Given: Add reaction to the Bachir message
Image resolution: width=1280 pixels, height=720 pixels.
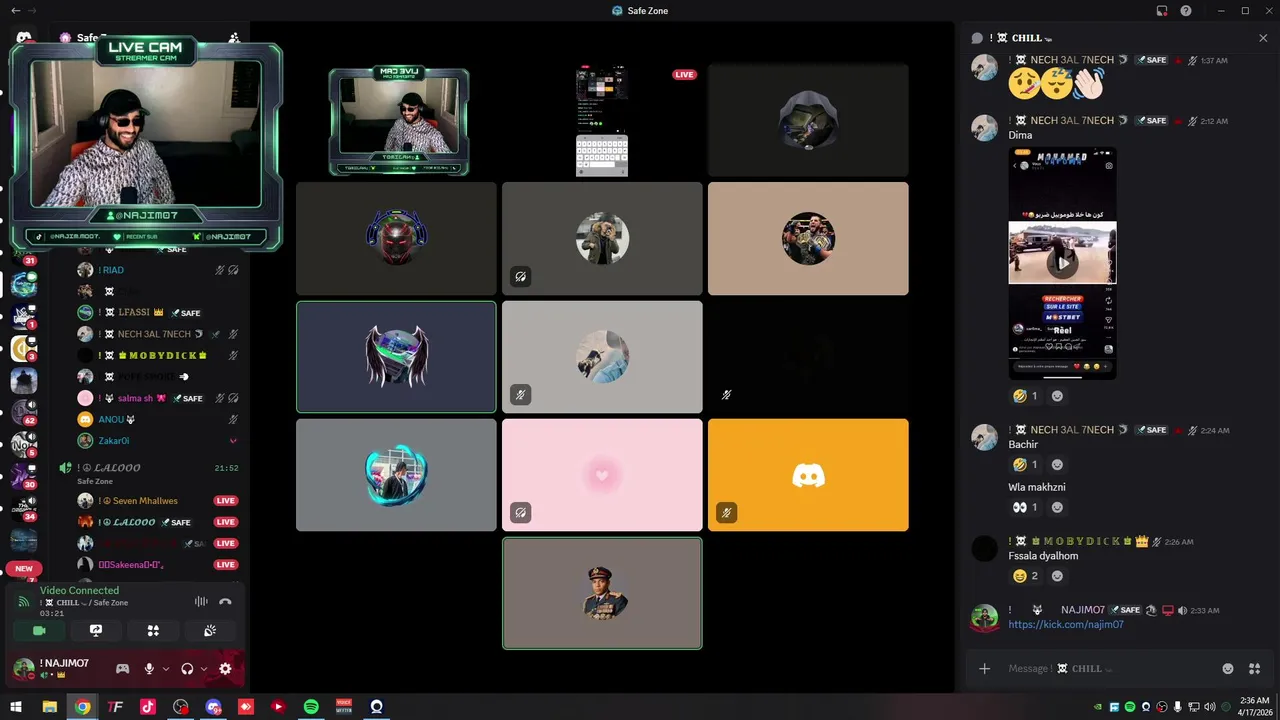Looking at the screenshot, I should coord(1057,465).
